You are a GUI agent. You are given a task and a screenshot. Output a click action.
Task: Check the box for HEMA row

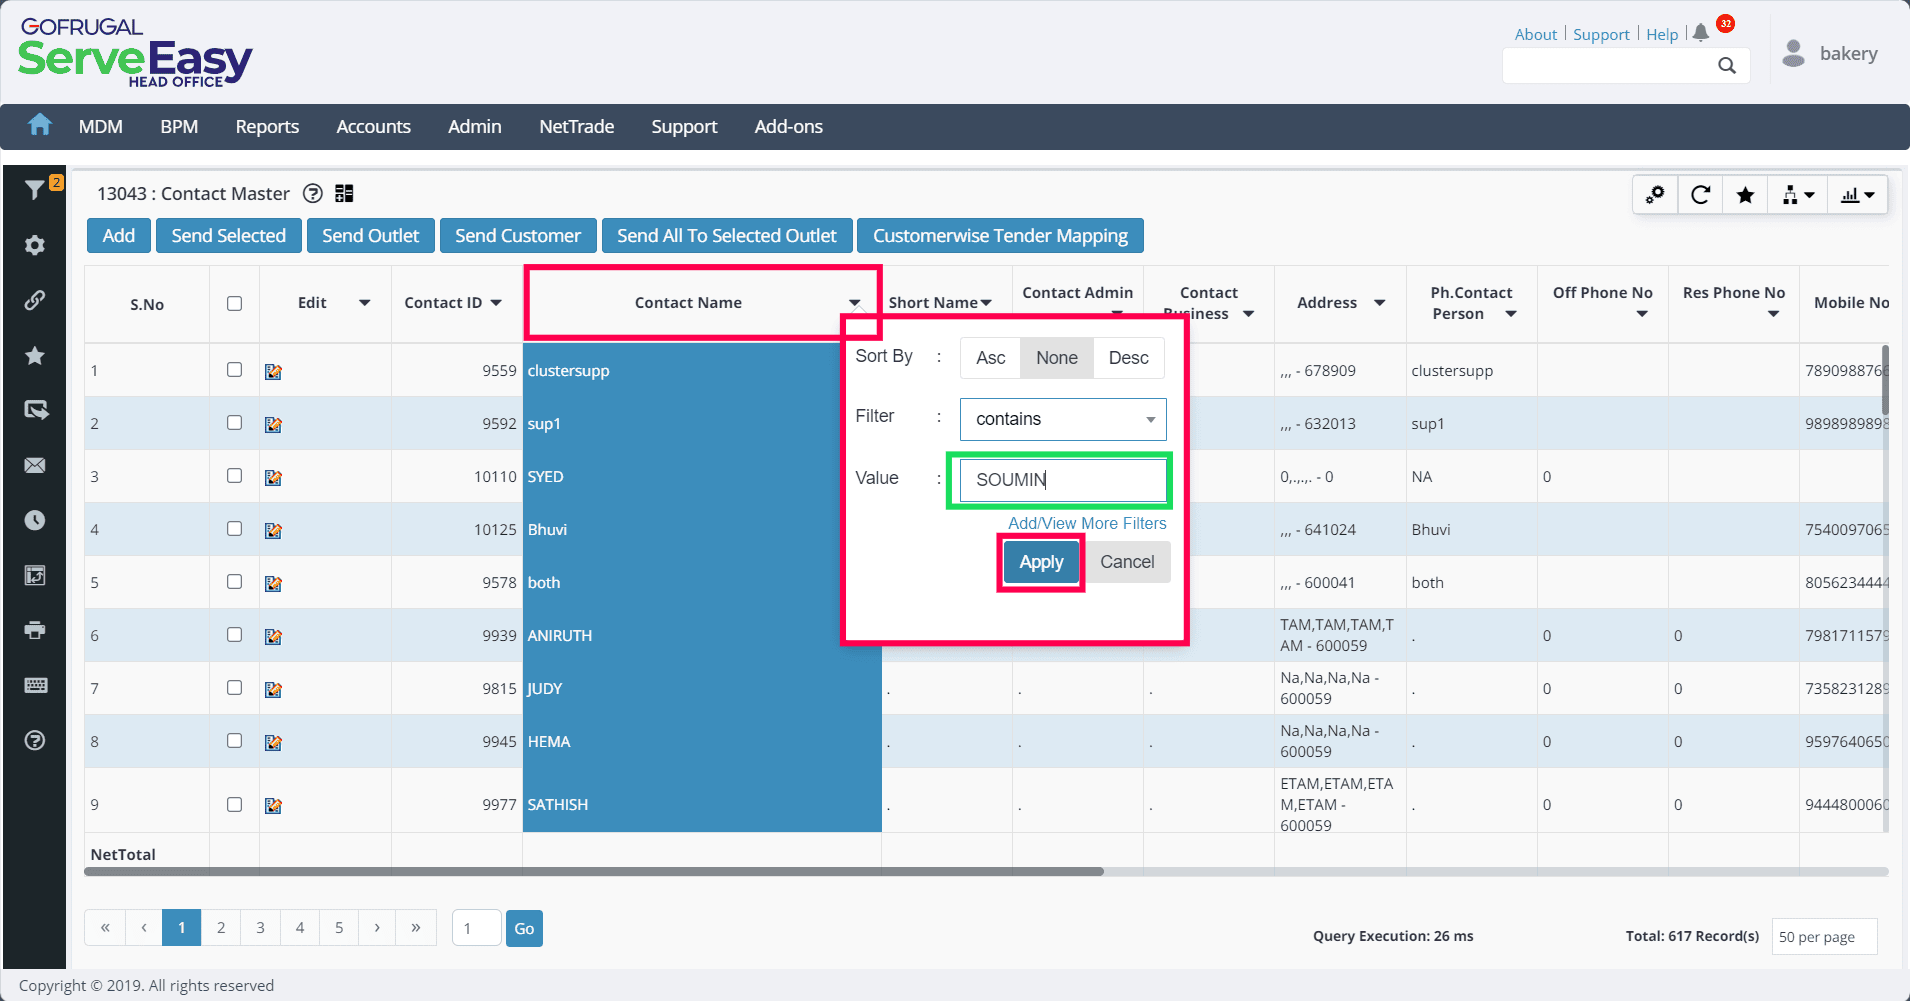[x=234, y=740]
